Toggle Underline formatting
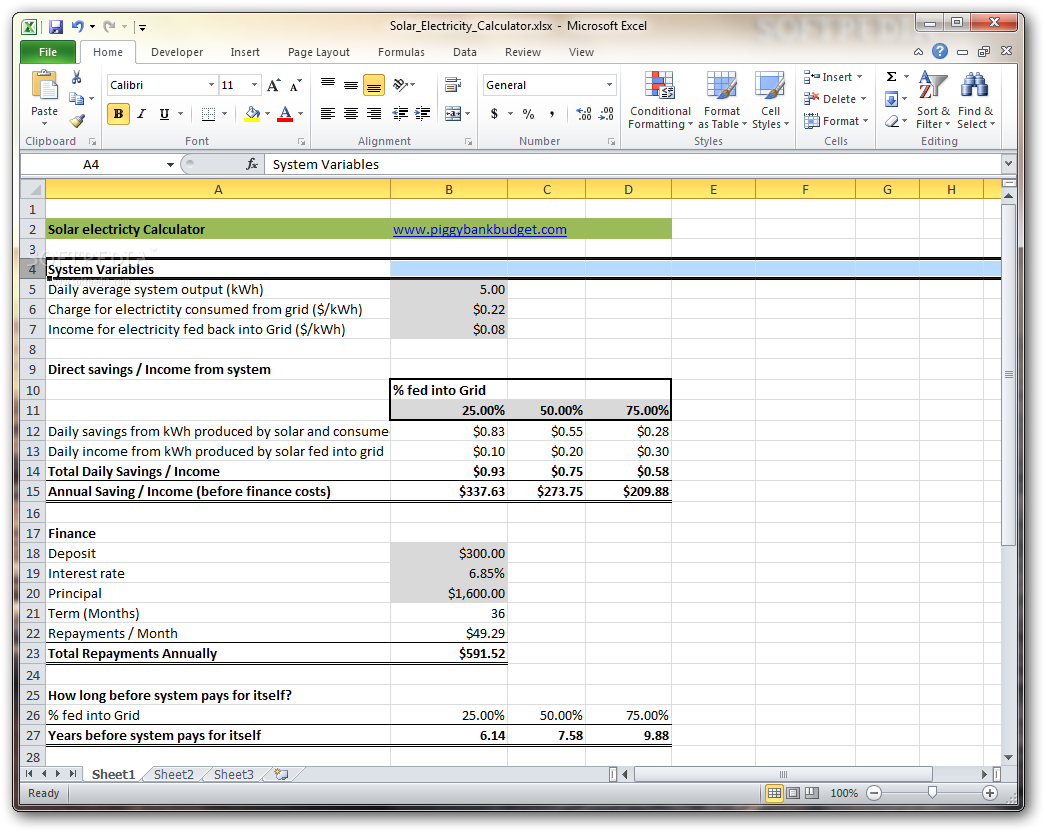This screenshot has width=1045, height=832. point(164,114)
